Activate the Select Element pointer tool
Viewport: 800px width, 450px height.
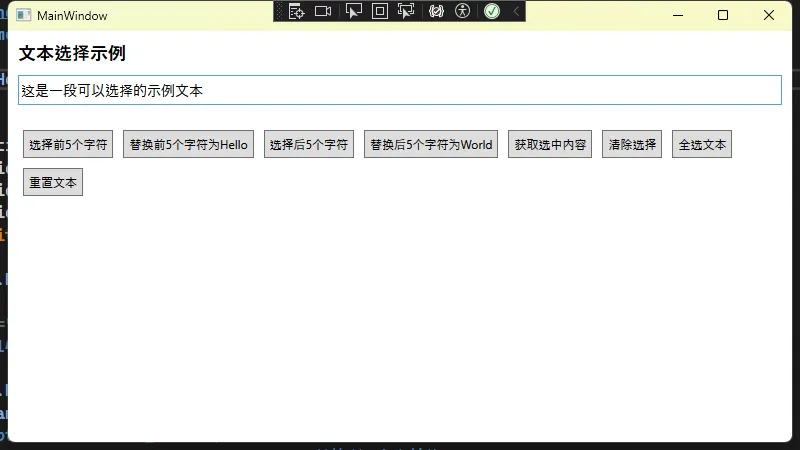click(x=353, y=11)
